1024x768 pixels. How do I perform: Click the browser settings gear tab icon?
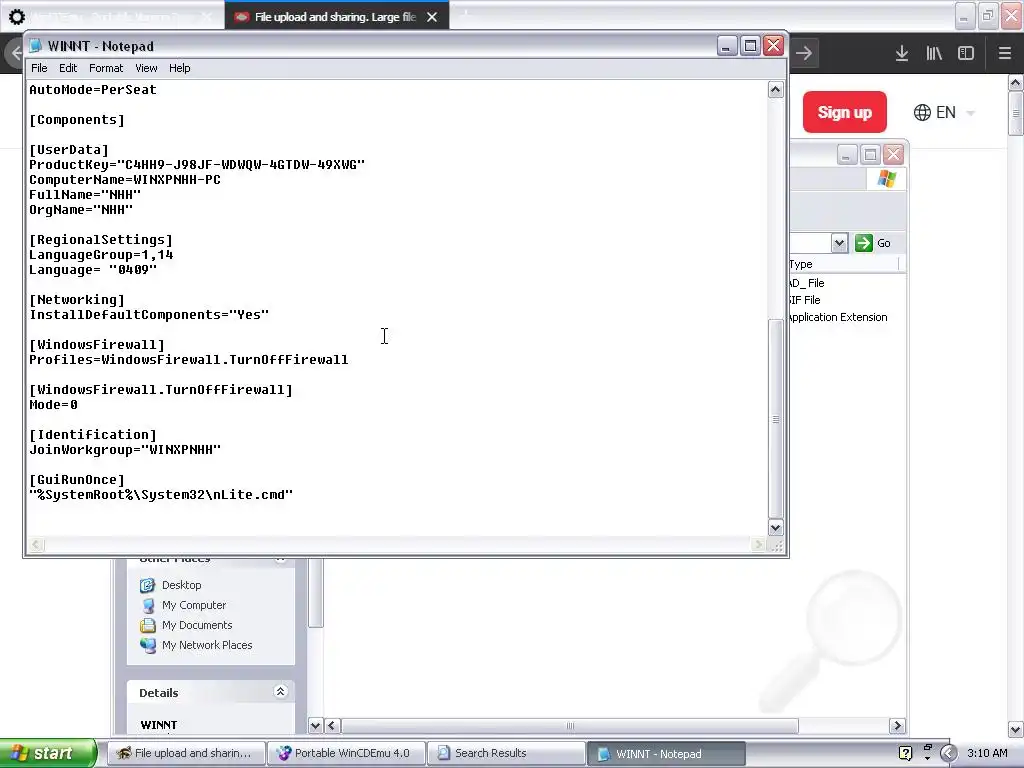coord(16,17)
